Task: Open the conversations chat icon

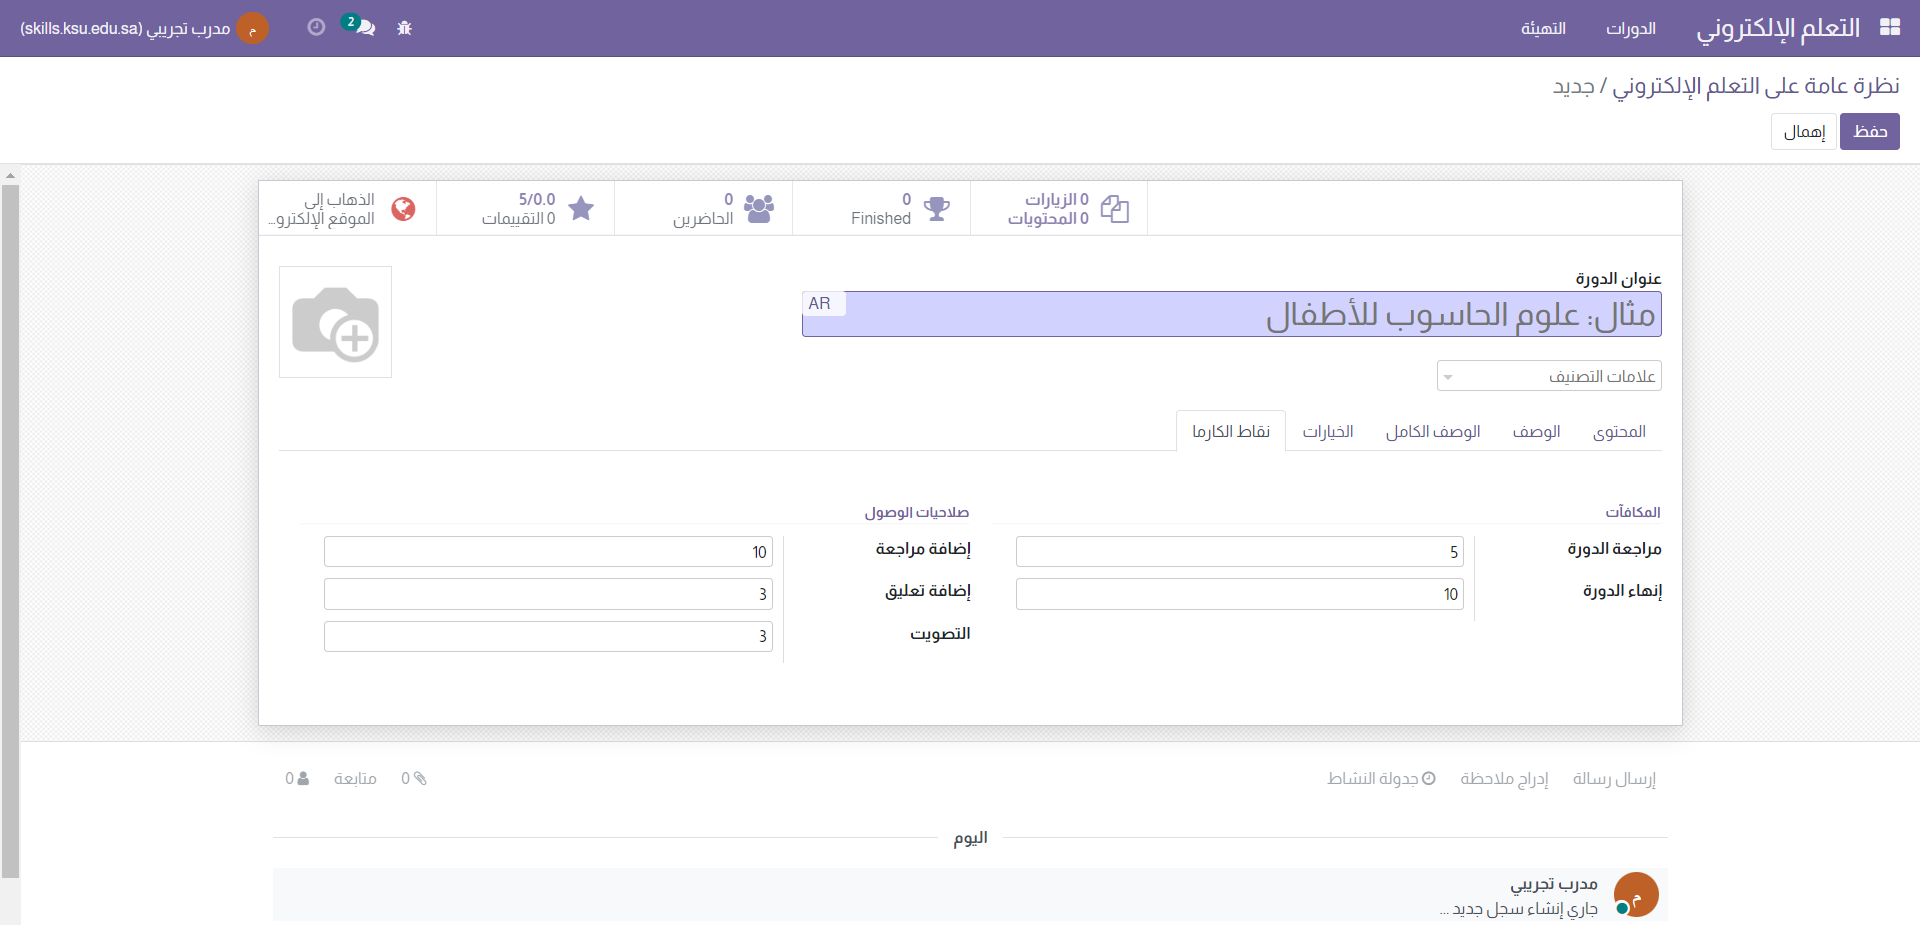Action: click(x=361, y=27)
